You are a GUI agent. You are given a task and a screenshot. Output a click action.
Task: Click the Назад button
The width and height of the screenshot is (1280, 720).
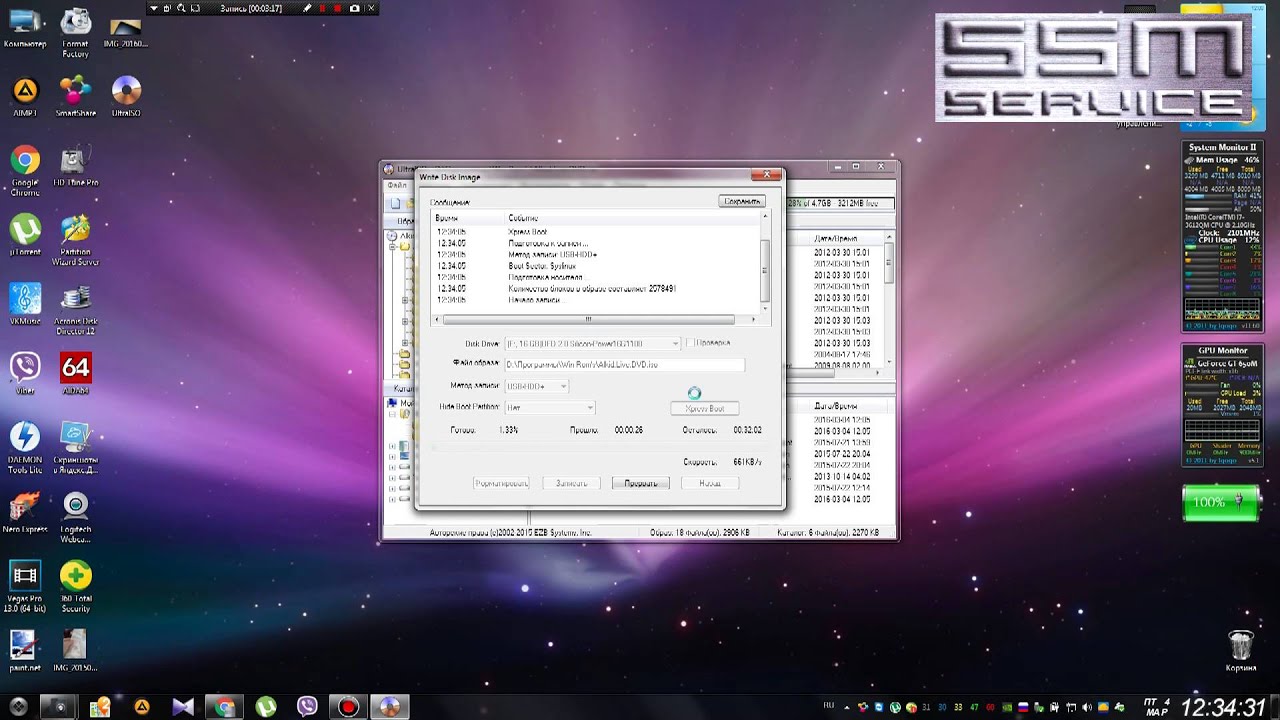pyautogui.click(x=709, y=483)
